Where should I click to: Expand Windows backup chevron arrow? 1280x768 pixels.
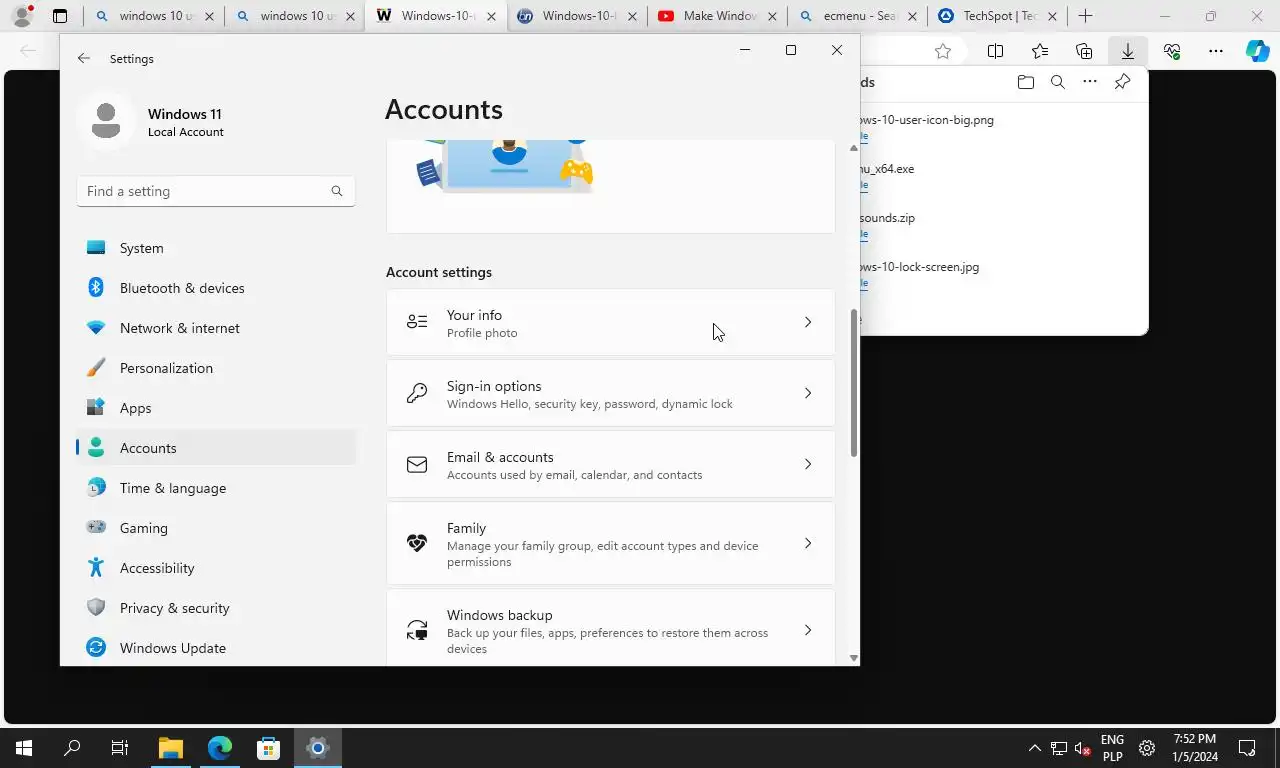pyautogui.click(x=808, y=630)
